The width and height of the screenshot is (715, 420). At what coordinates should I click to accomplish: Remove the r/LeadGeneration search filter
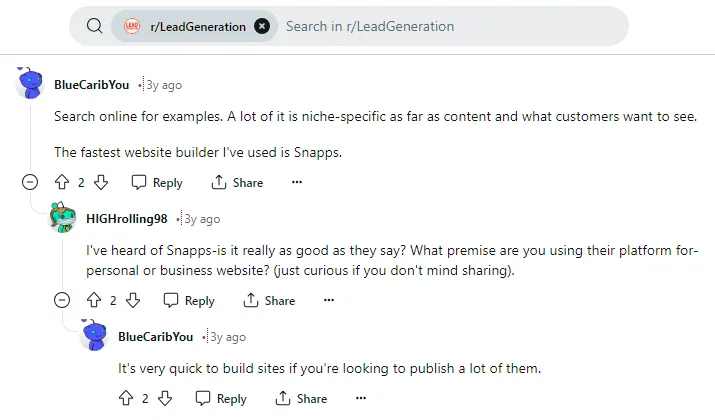pyautogui.click(x=262, y=26)
